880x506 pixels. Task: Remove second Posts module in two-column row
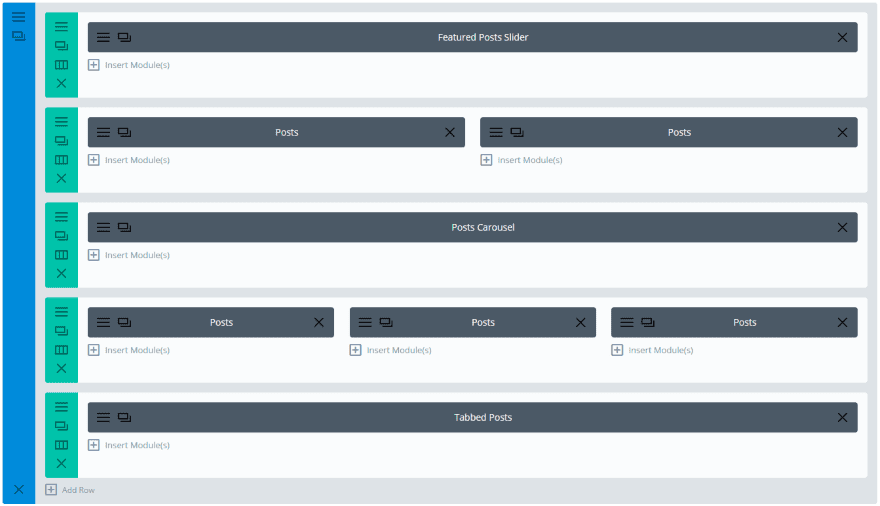click(842, 132)
